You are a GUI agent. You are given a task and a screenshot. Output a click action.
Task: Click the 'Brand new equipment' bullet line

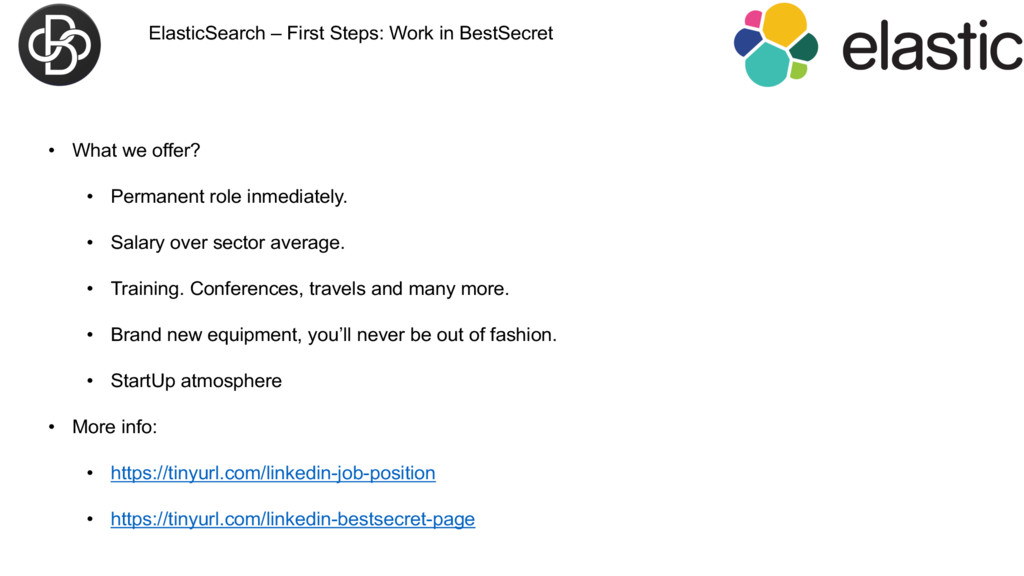pyautogui.click(x=334, y=335)
